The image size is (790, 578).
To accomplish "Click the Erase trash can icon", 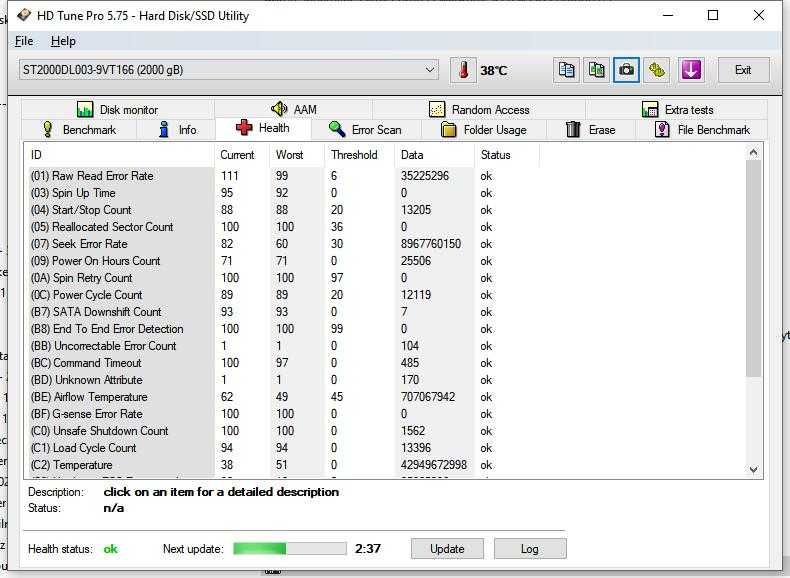I will pyautogui.click(x=573, y=130).
